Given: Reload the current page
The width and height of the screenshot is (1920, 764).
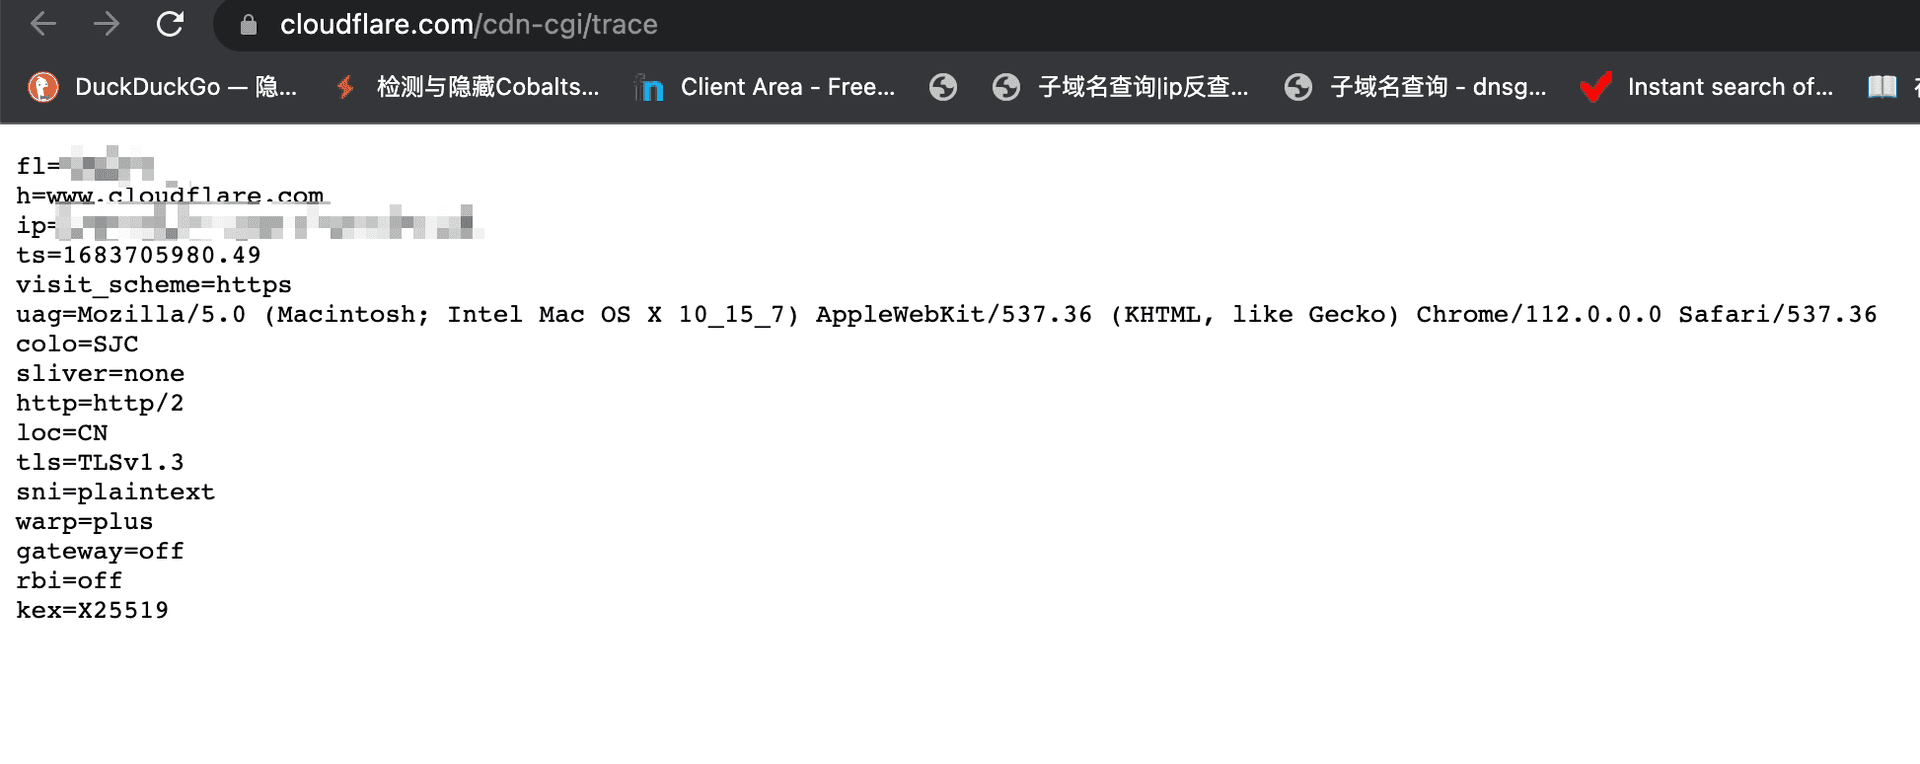Looking at the screenshot, I should tap(170, 24).
